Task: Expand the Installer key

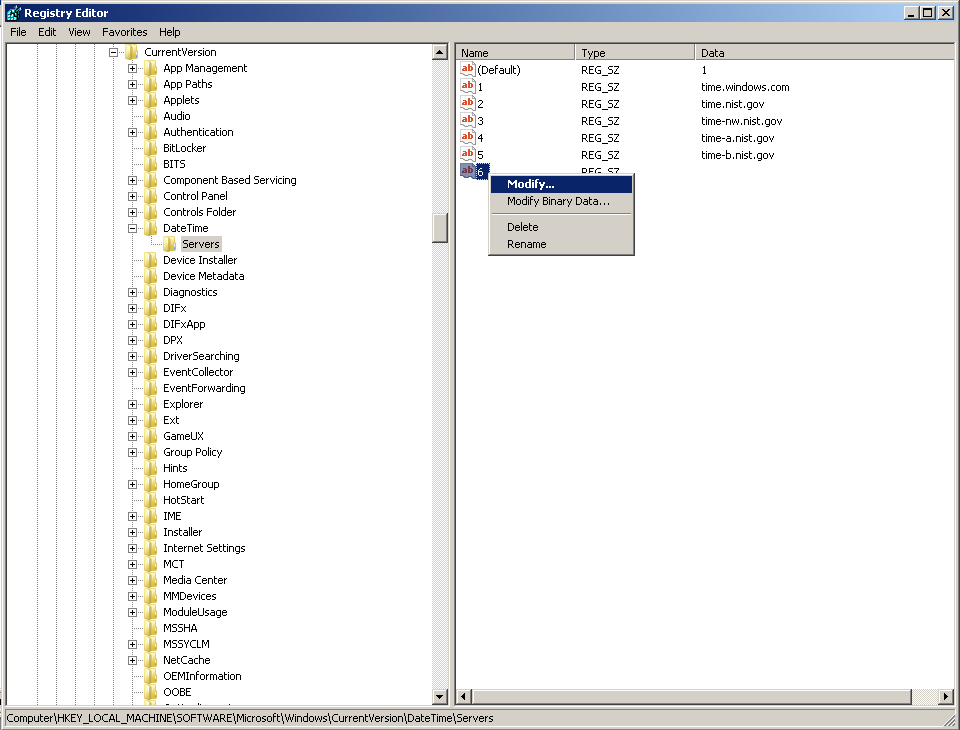Action: pyautogui.click(x=132, y=532)
